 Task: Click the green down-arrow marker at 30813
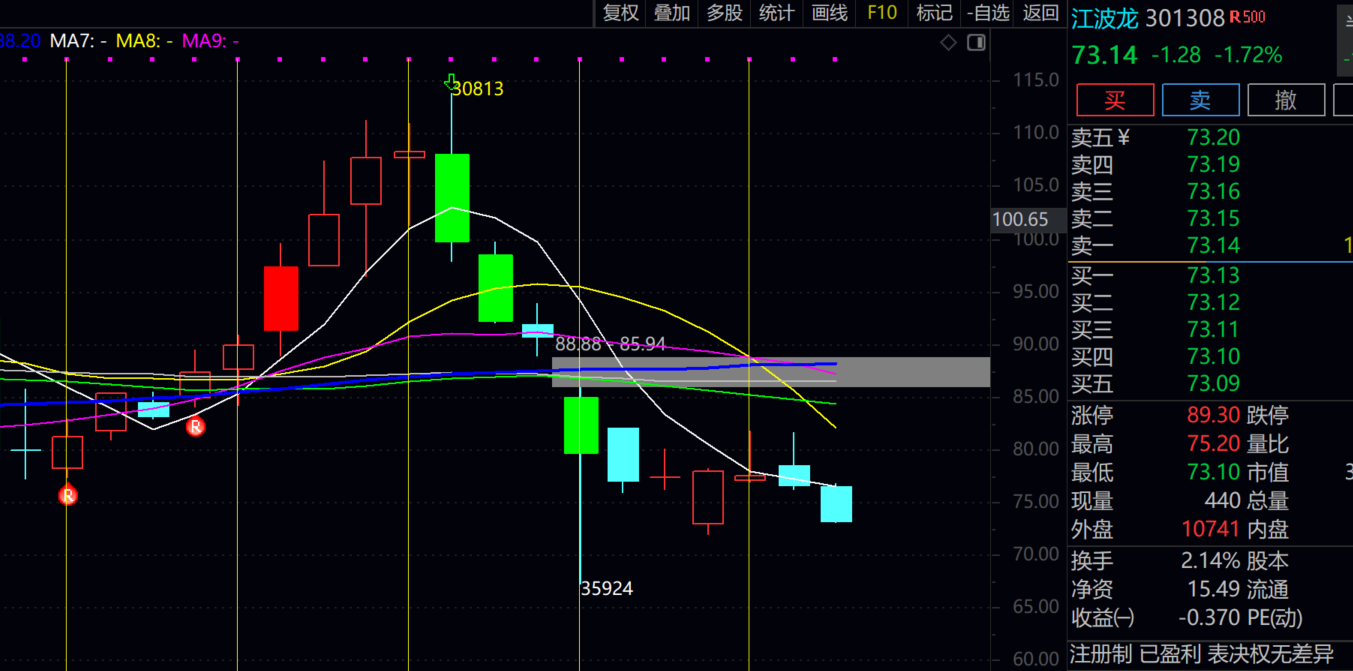452,83
